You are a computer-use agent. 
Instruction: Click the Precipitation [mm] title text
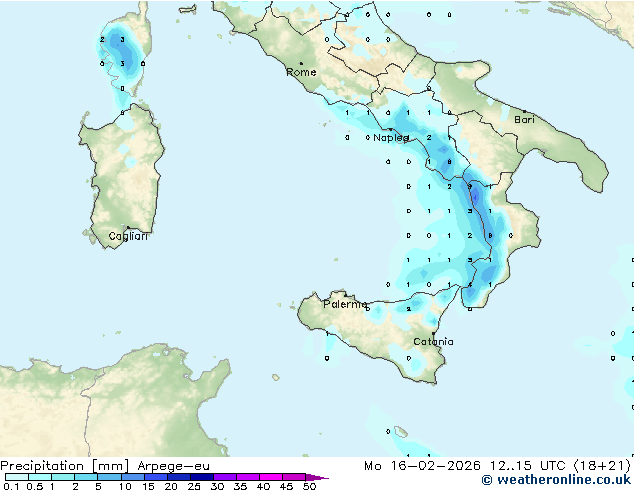point(65,466)
